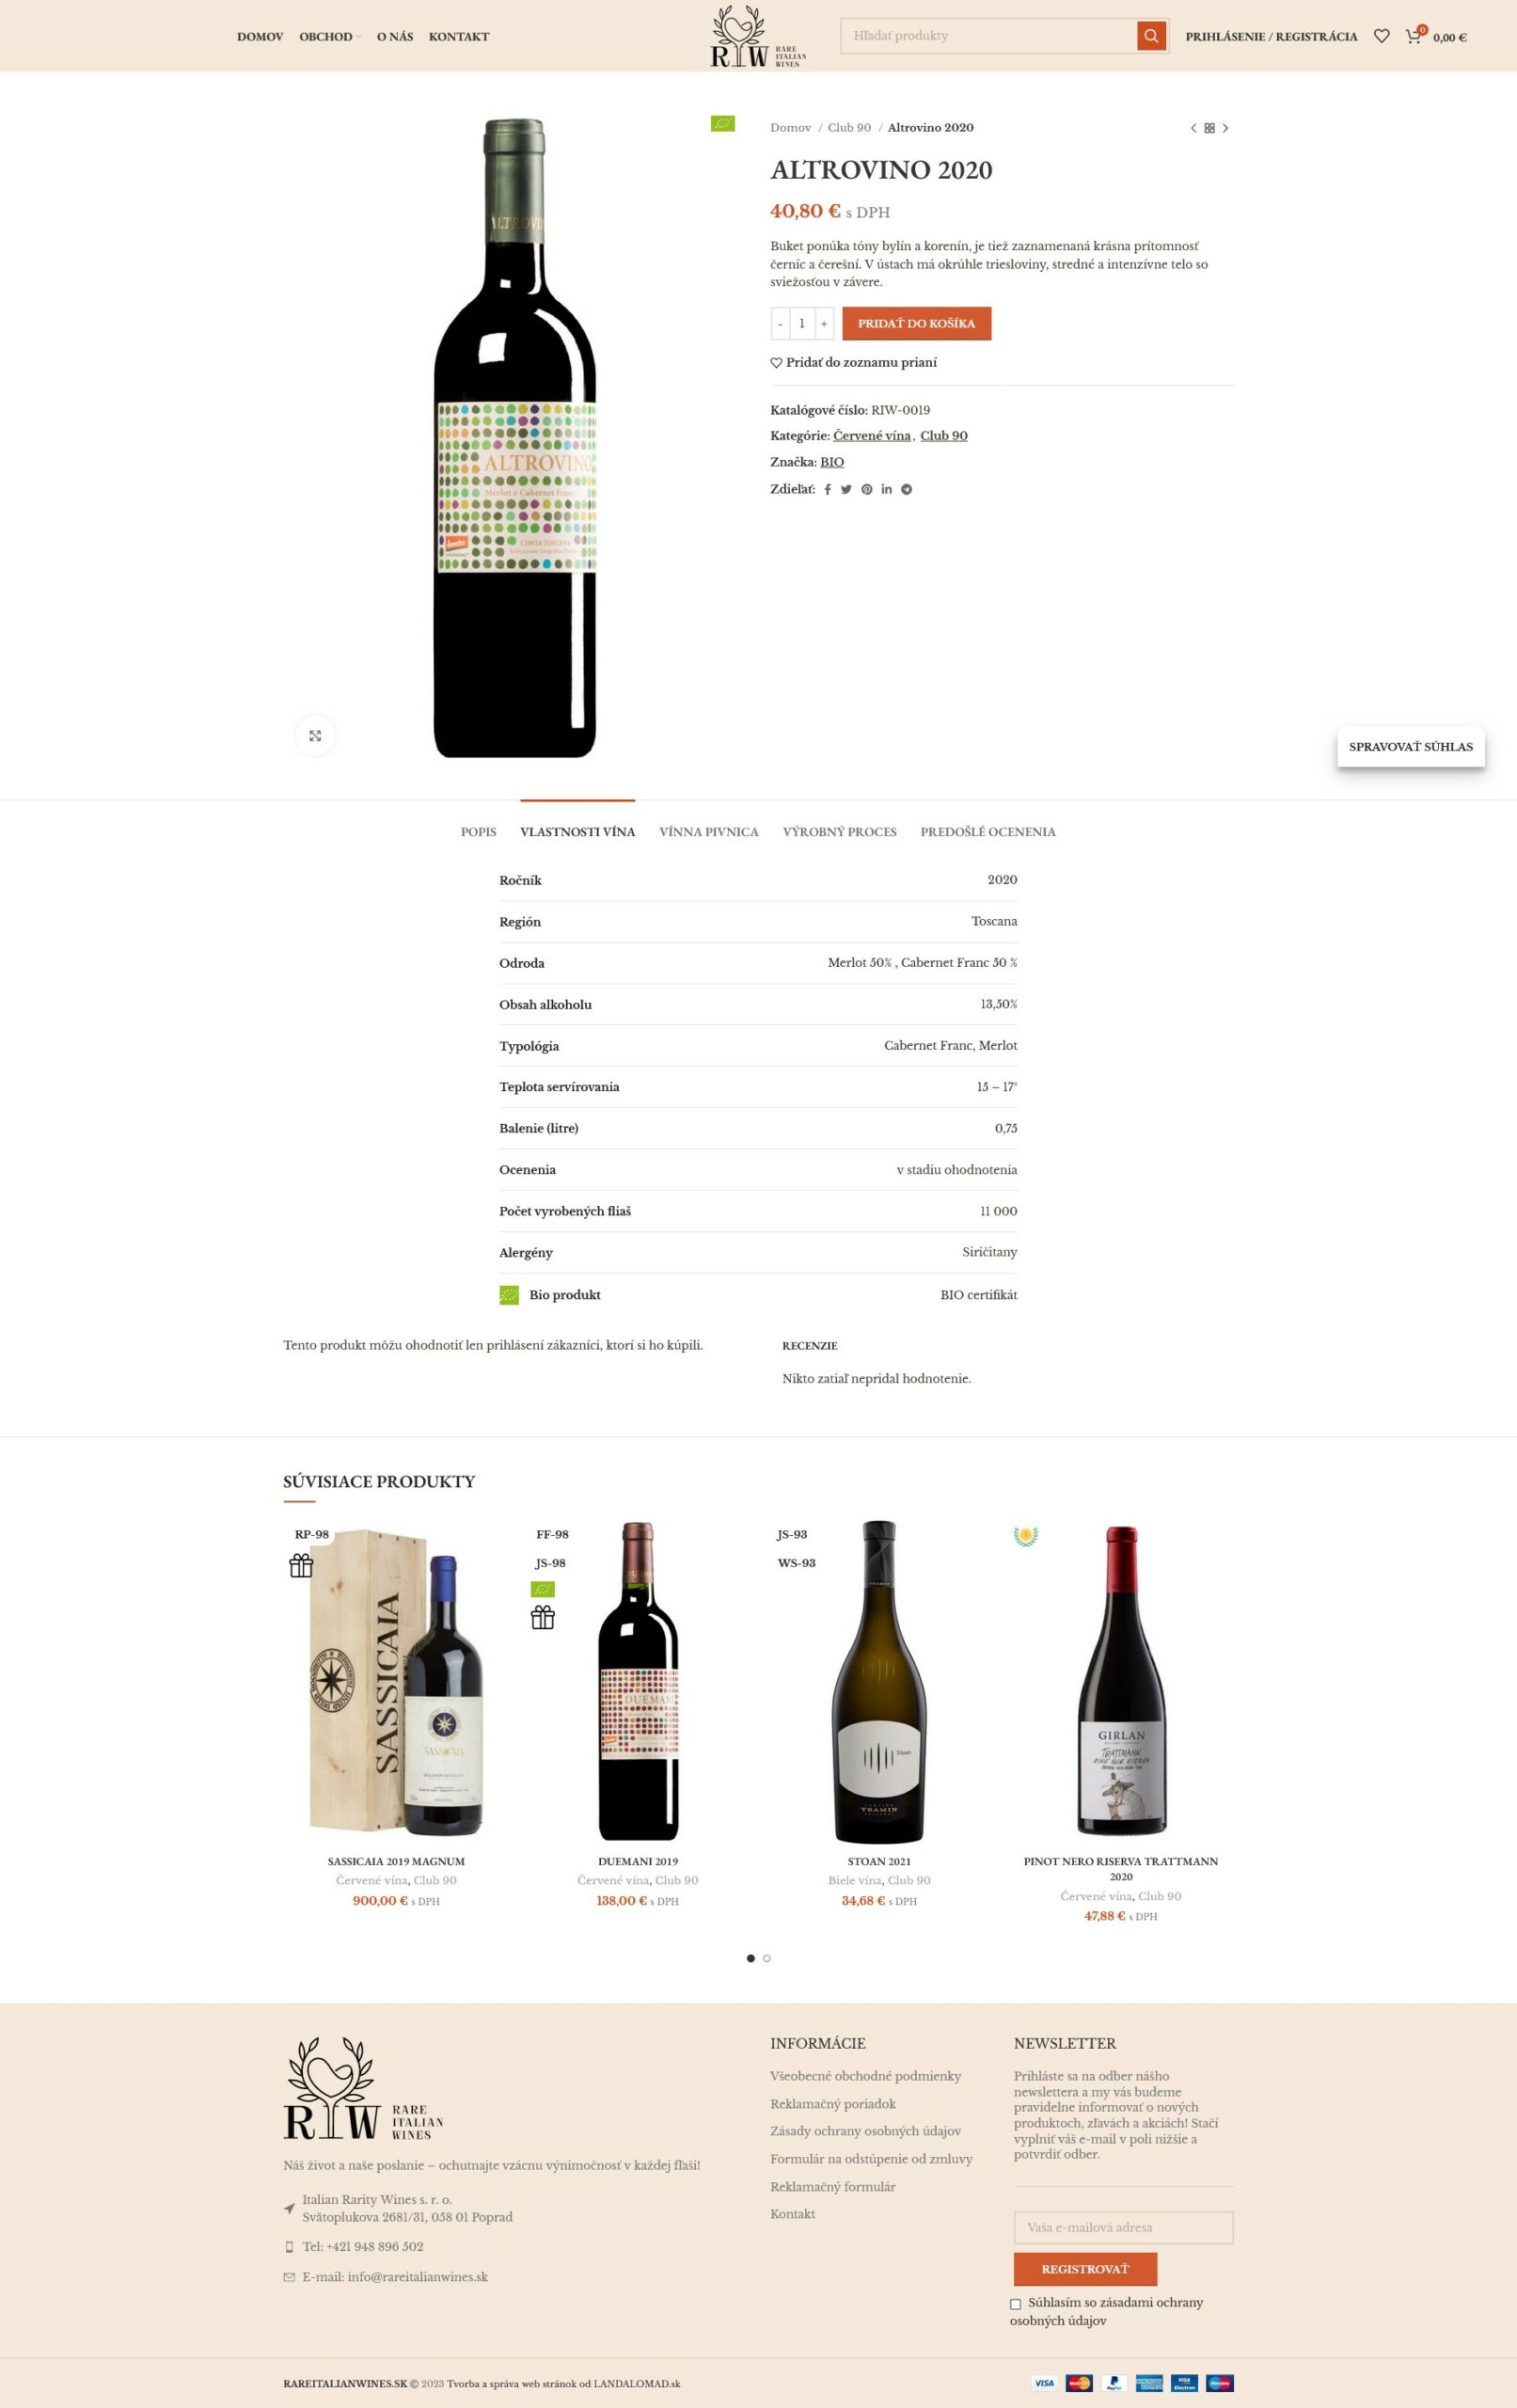Go to next product arrow
The image size is (1517, 2408).
coord(1225,128)
